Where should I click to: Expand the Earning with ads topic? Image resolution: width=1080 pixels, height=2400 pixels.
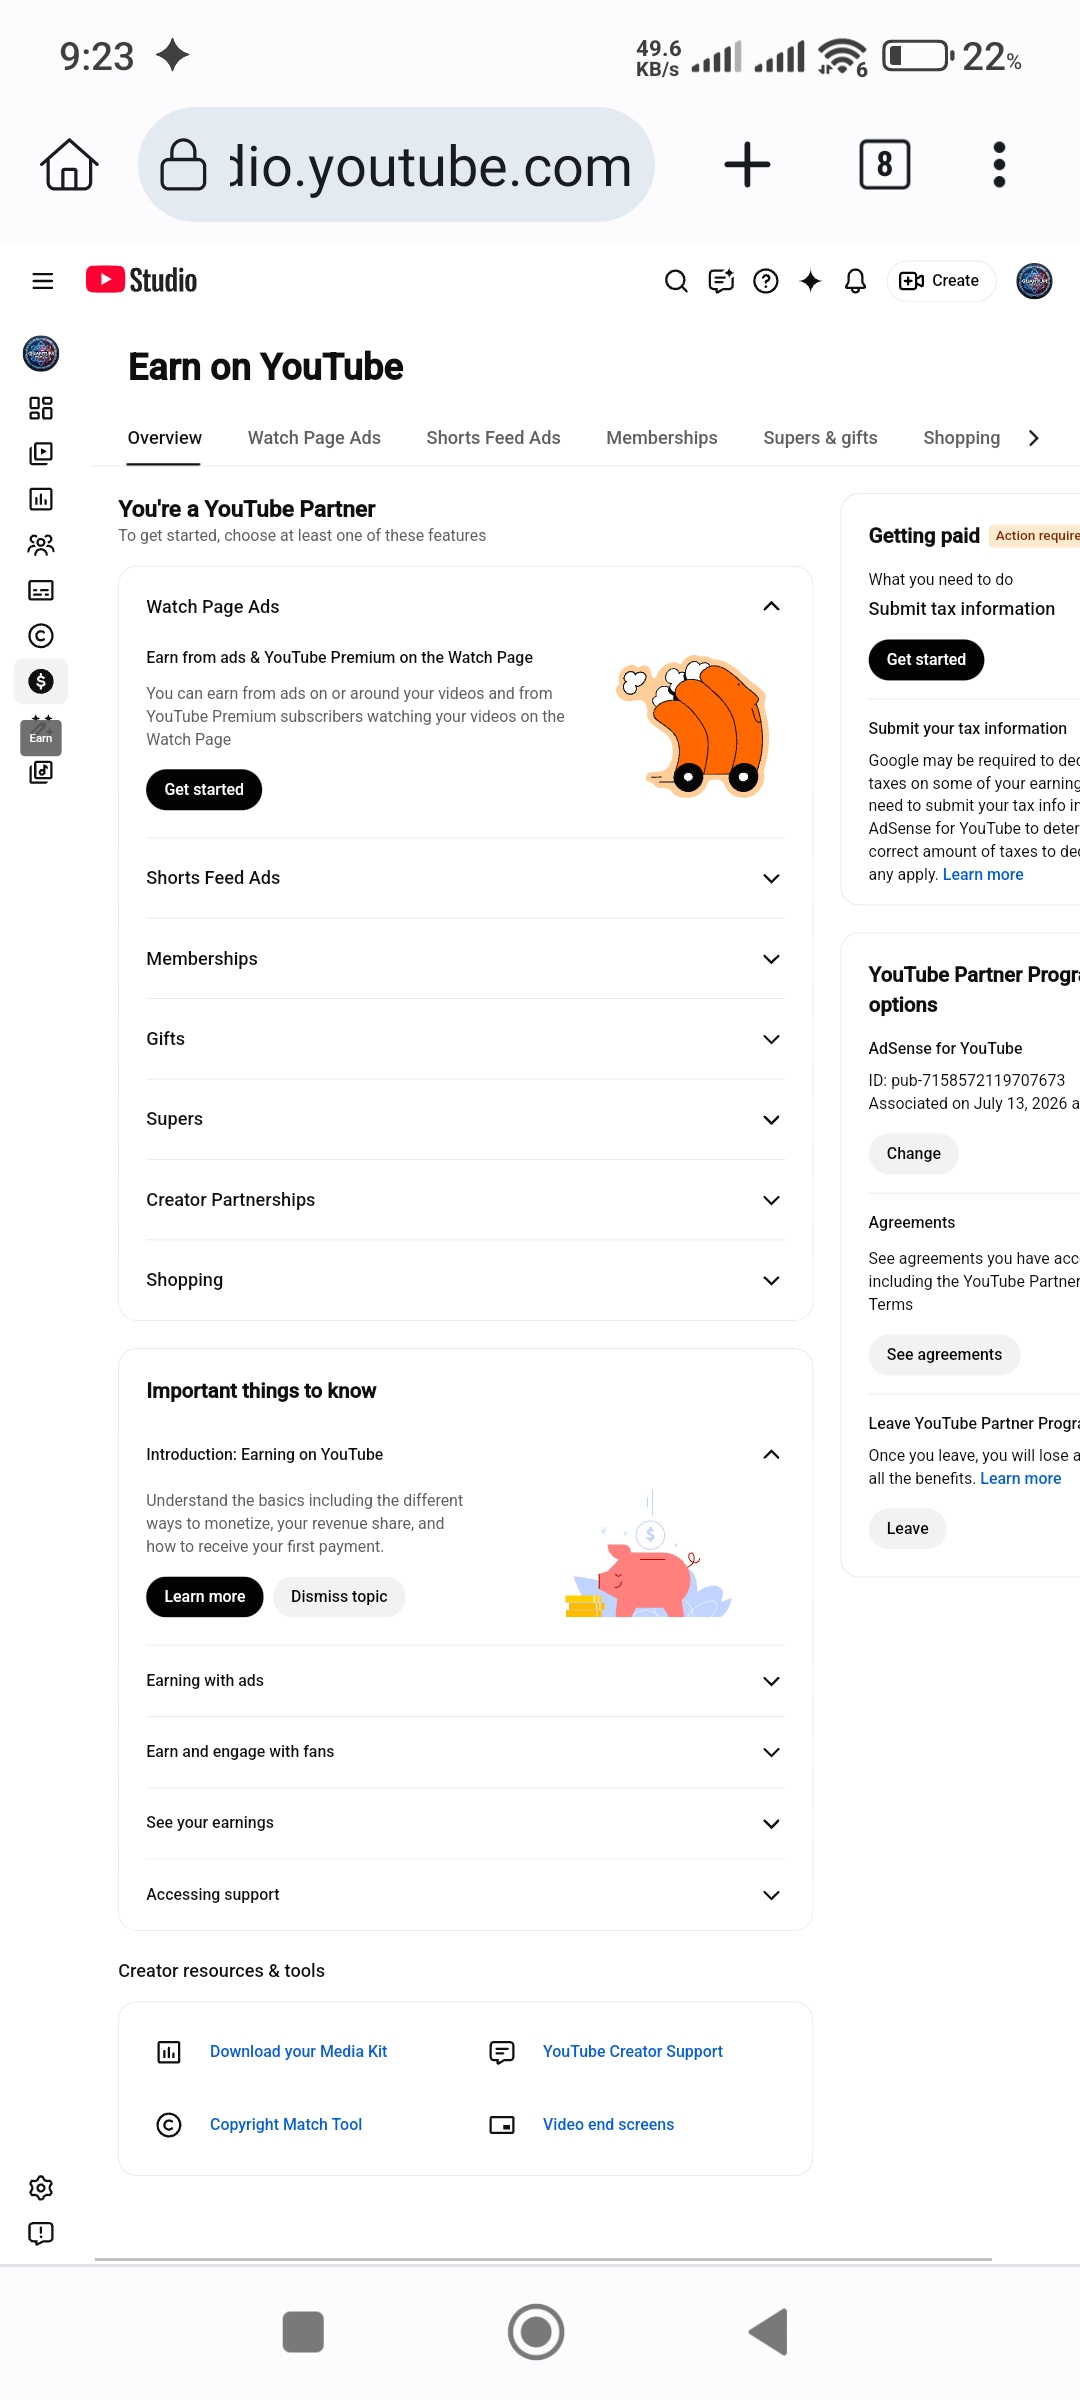[x=465, y=1681]
